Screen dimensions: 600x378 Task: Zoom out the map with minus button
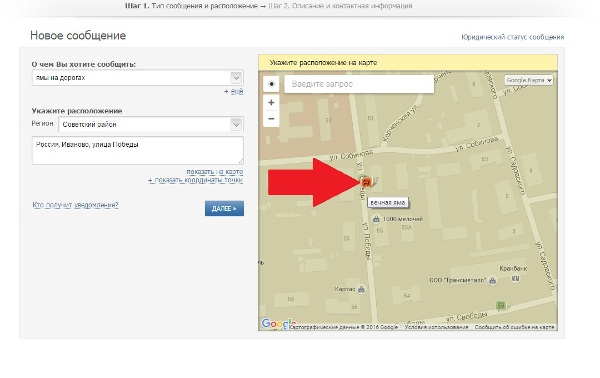coord(271,119)
